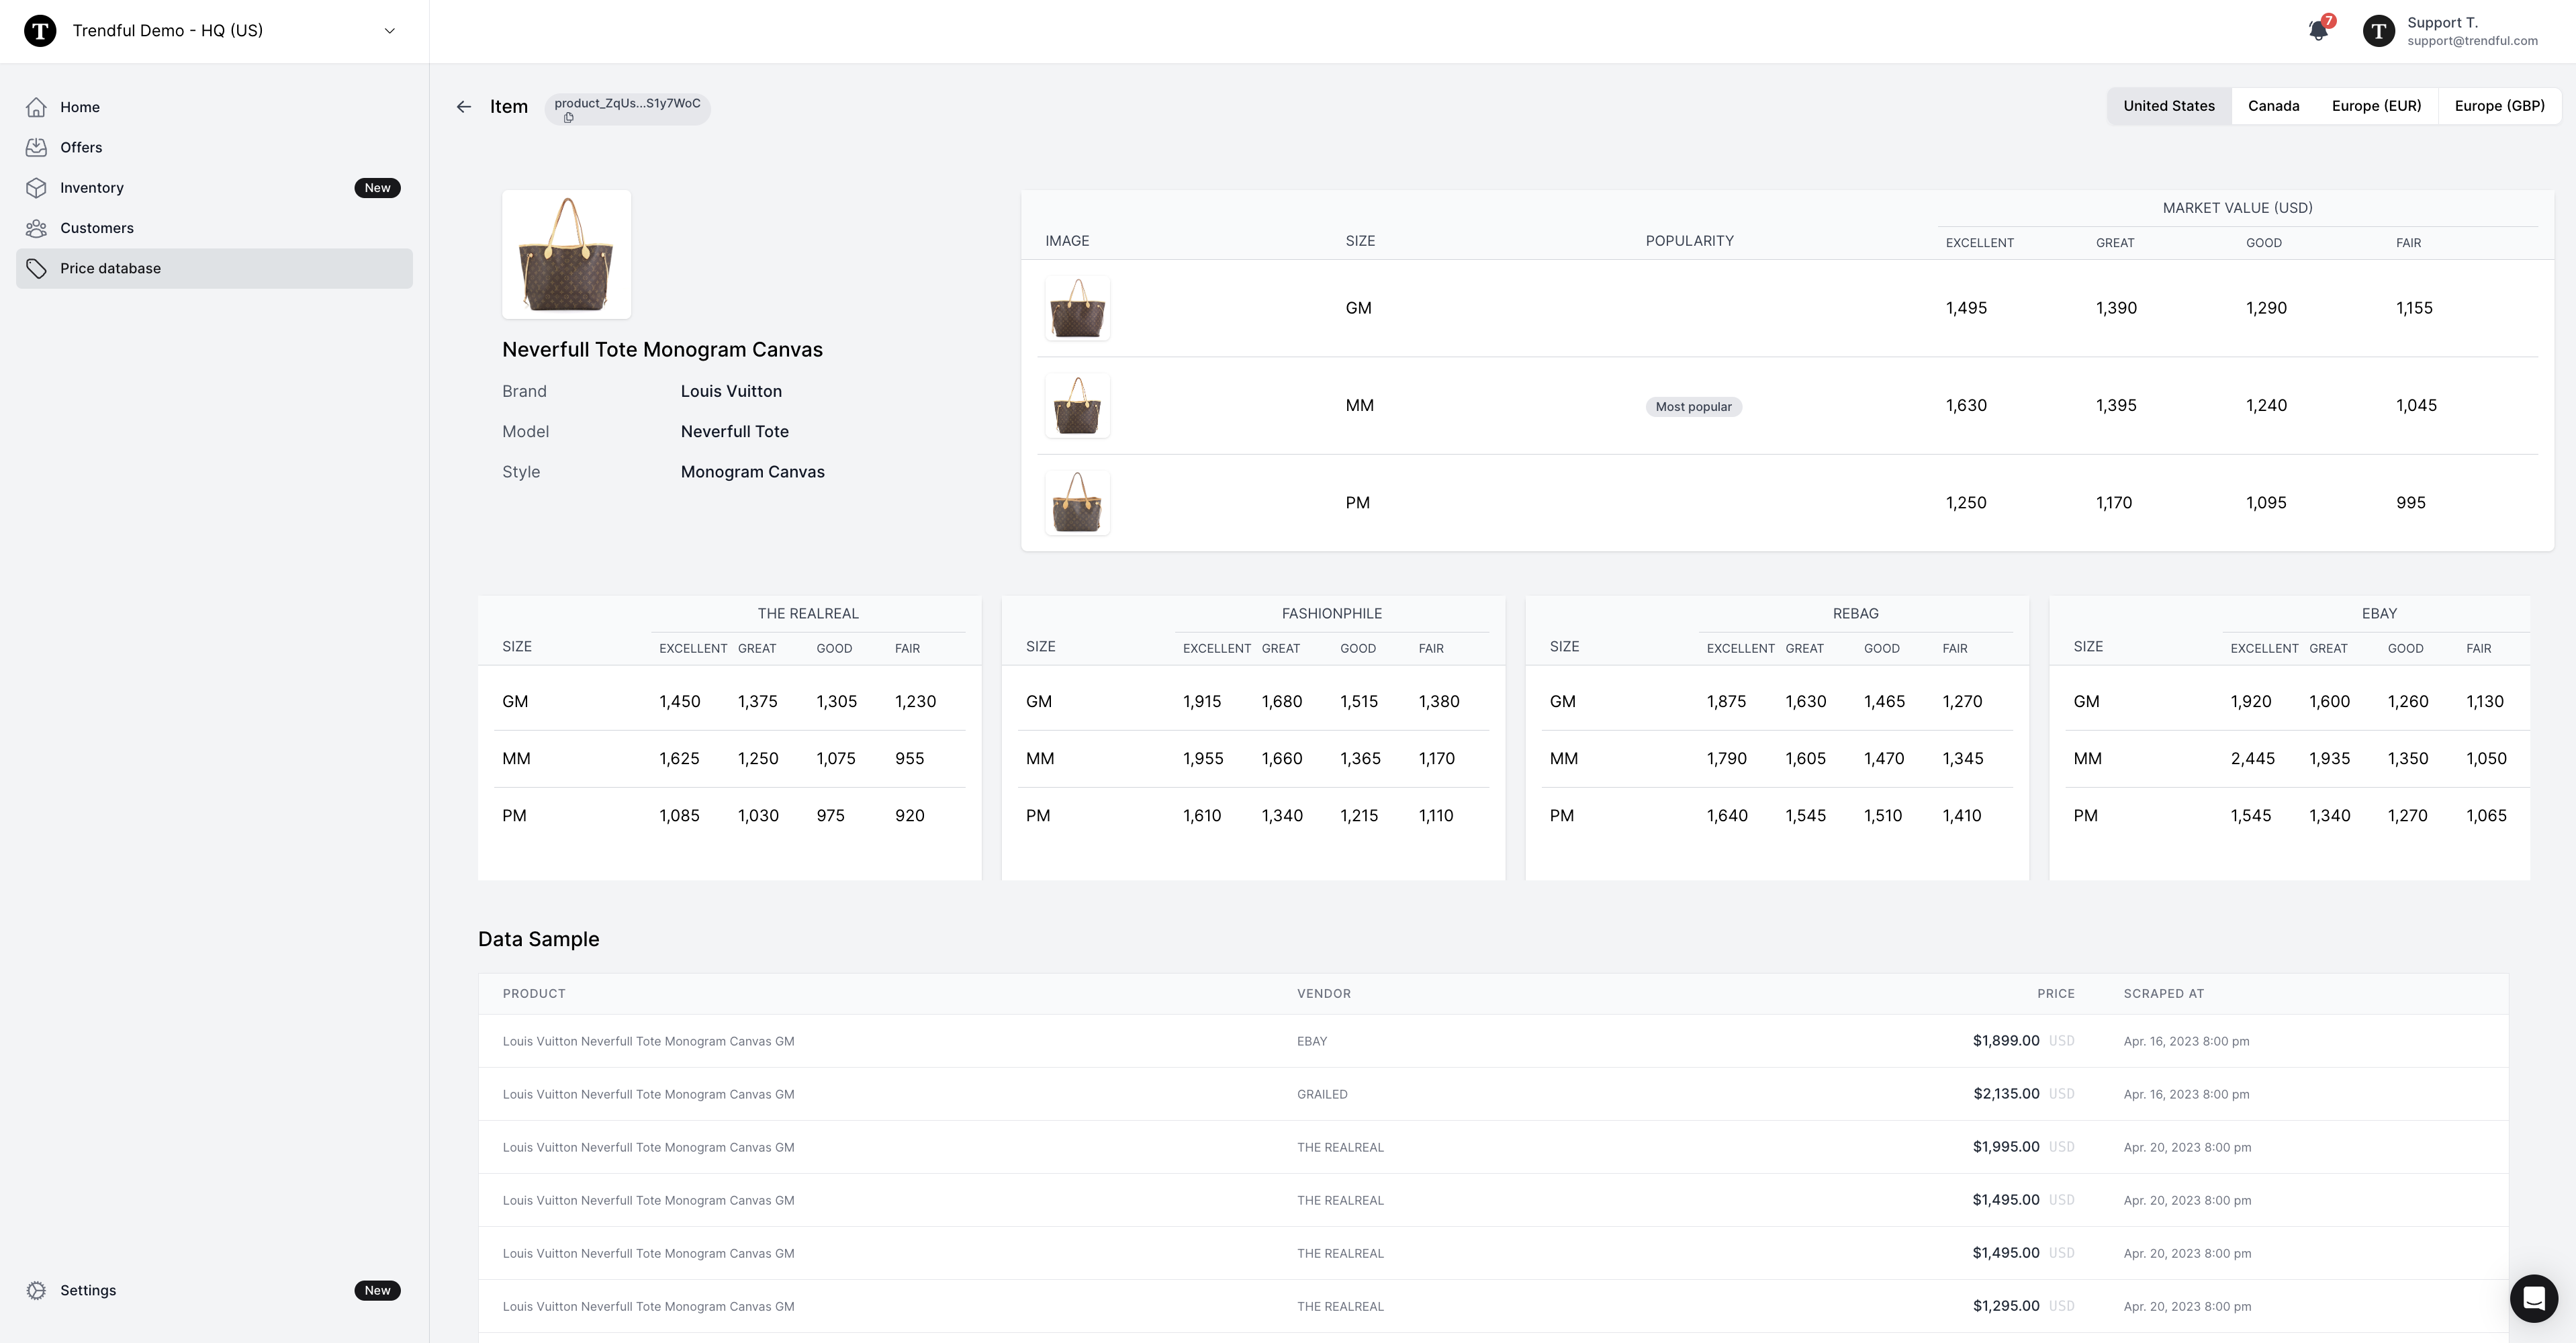Screen dimensions: 2576x1343
Task: Switch to Europe (EUR) tab
Action: pyautogui.click(x=2376, y=106)
